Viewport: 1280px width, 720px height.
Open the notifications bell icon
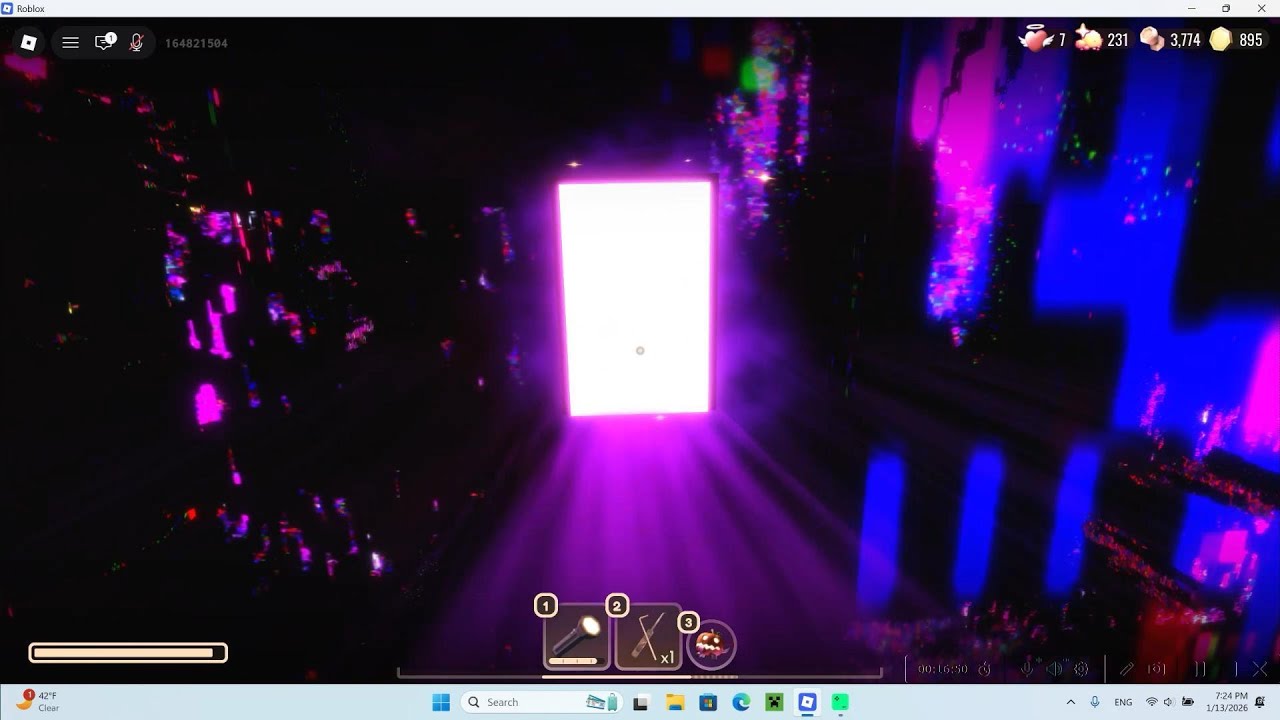1260,702
